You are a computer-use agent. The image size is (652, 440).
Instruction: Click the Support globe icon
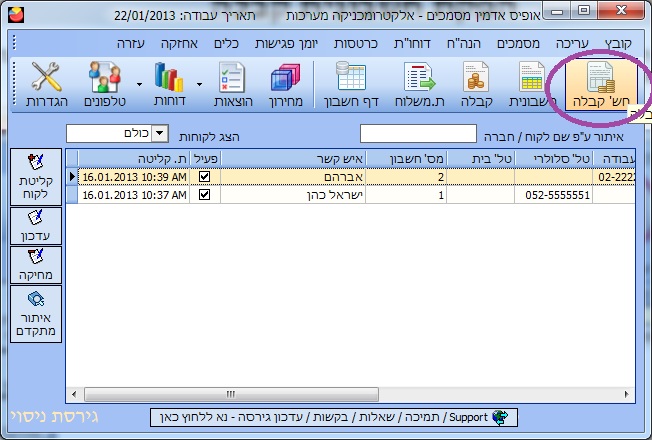coord(500,417)
